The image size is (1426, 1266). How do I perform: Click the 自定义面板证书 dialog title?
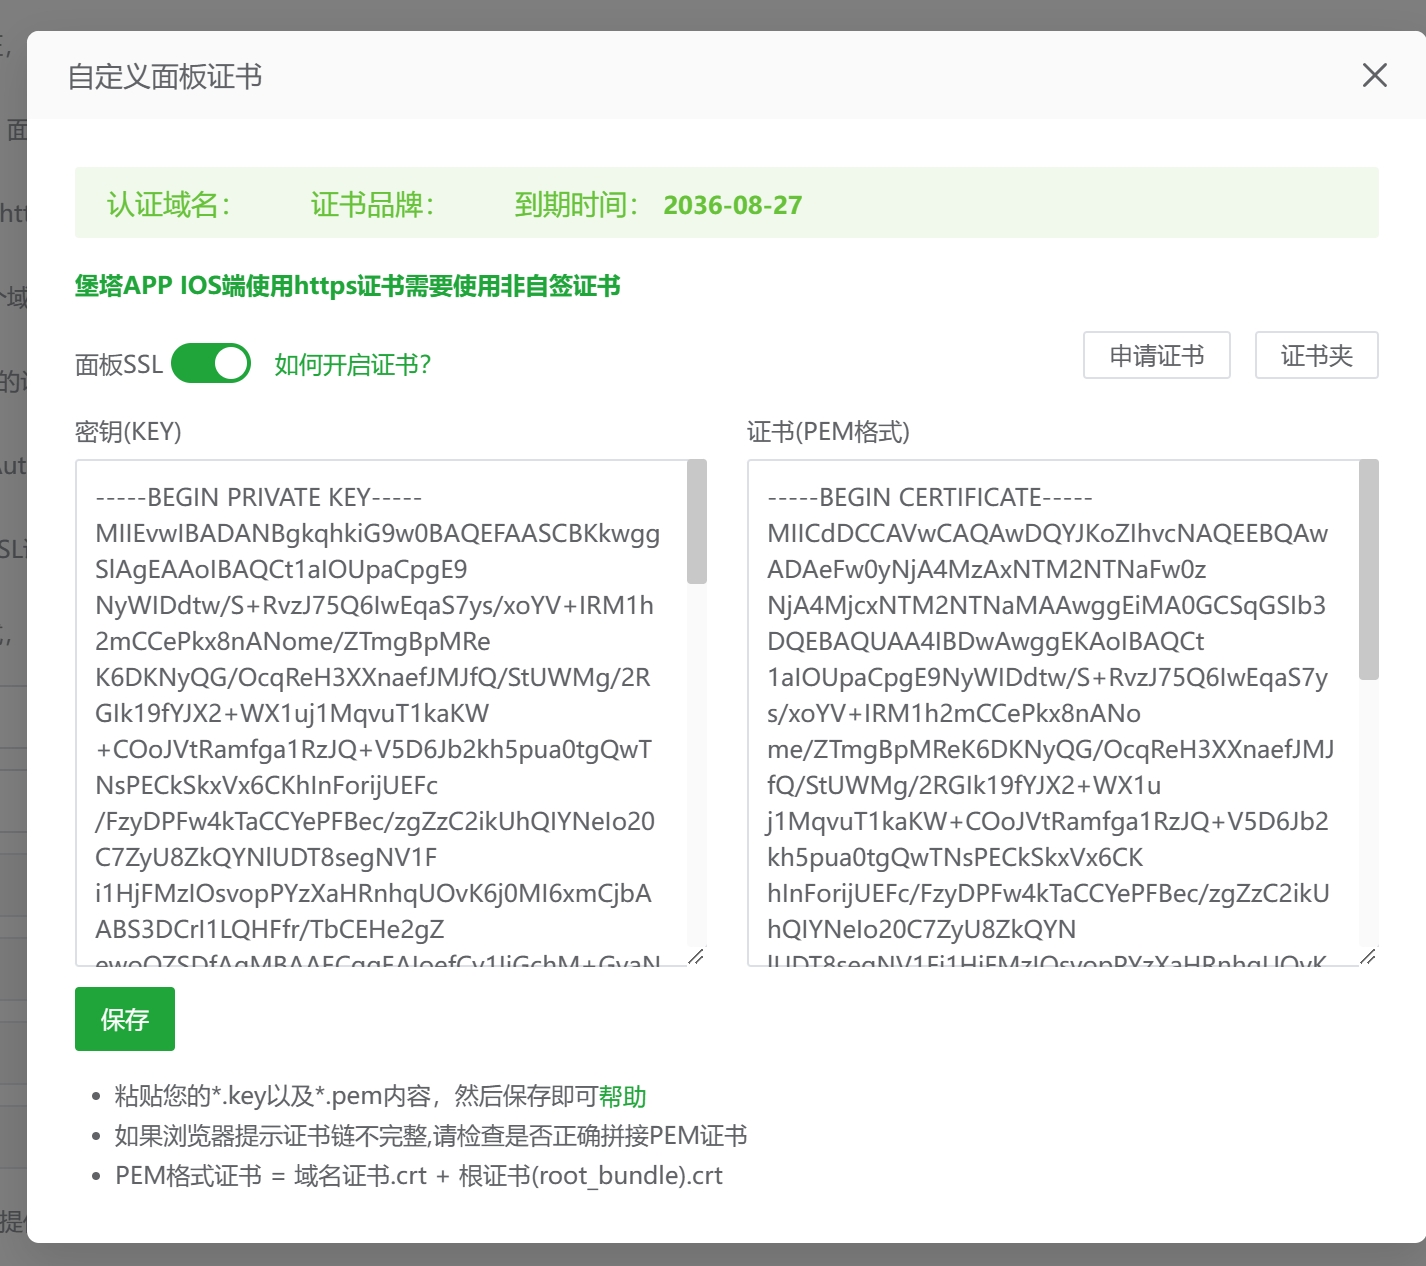[165, 77]
